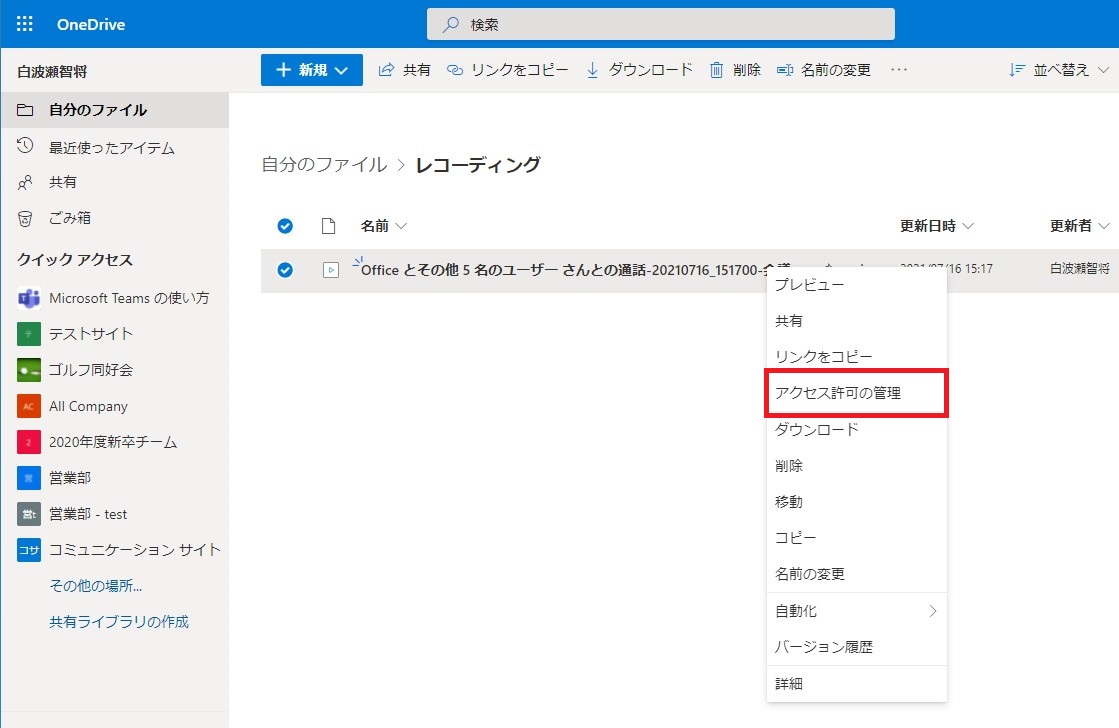Click the Copy link icon in toolbar
Image resolution: width=1119 pixels, height=728 pixels.
click(455, 70)
